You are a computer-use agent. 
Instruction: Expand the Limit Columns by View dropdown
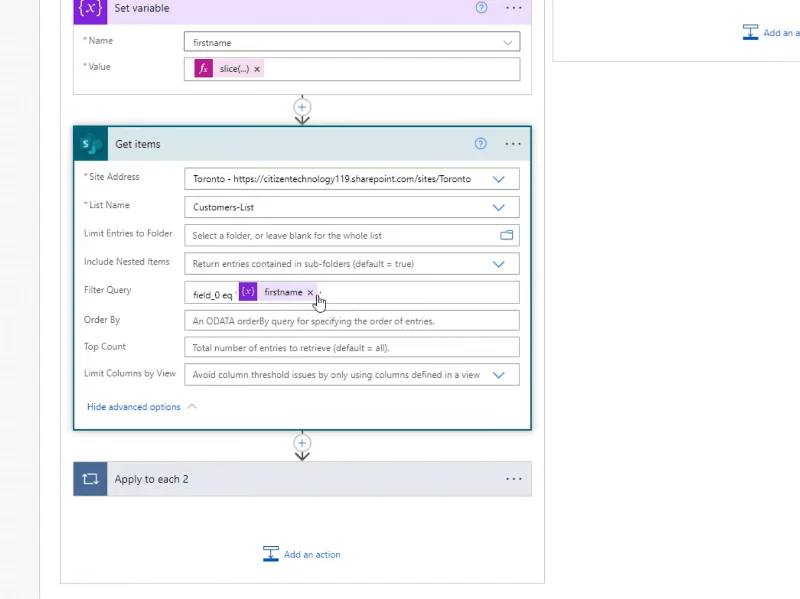coord(498,375)
